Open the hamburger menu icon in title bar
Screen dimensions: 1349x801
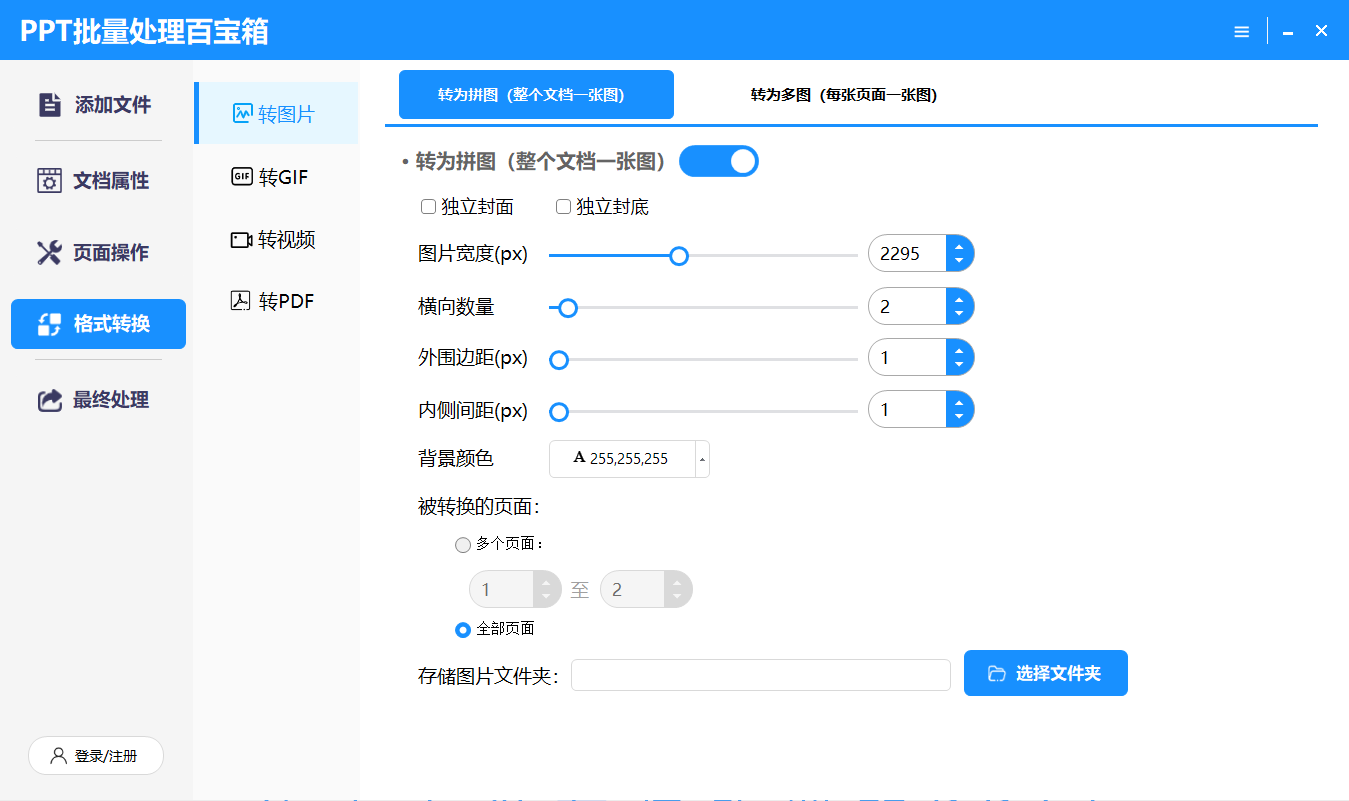point(1242,32)
